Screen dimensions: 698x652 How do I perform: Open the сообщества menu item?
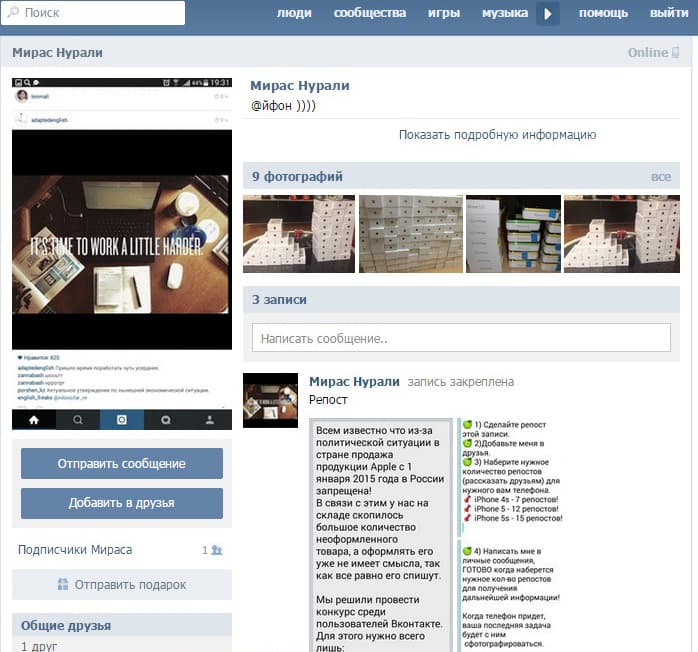tap(370, 13)
